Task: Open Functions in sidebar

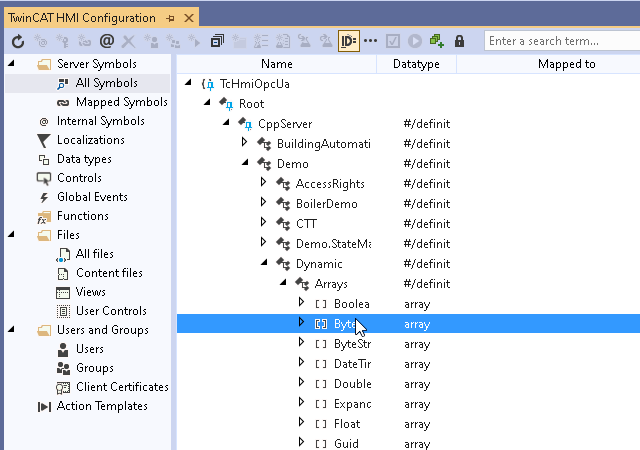Action: (x=82, y=216)
